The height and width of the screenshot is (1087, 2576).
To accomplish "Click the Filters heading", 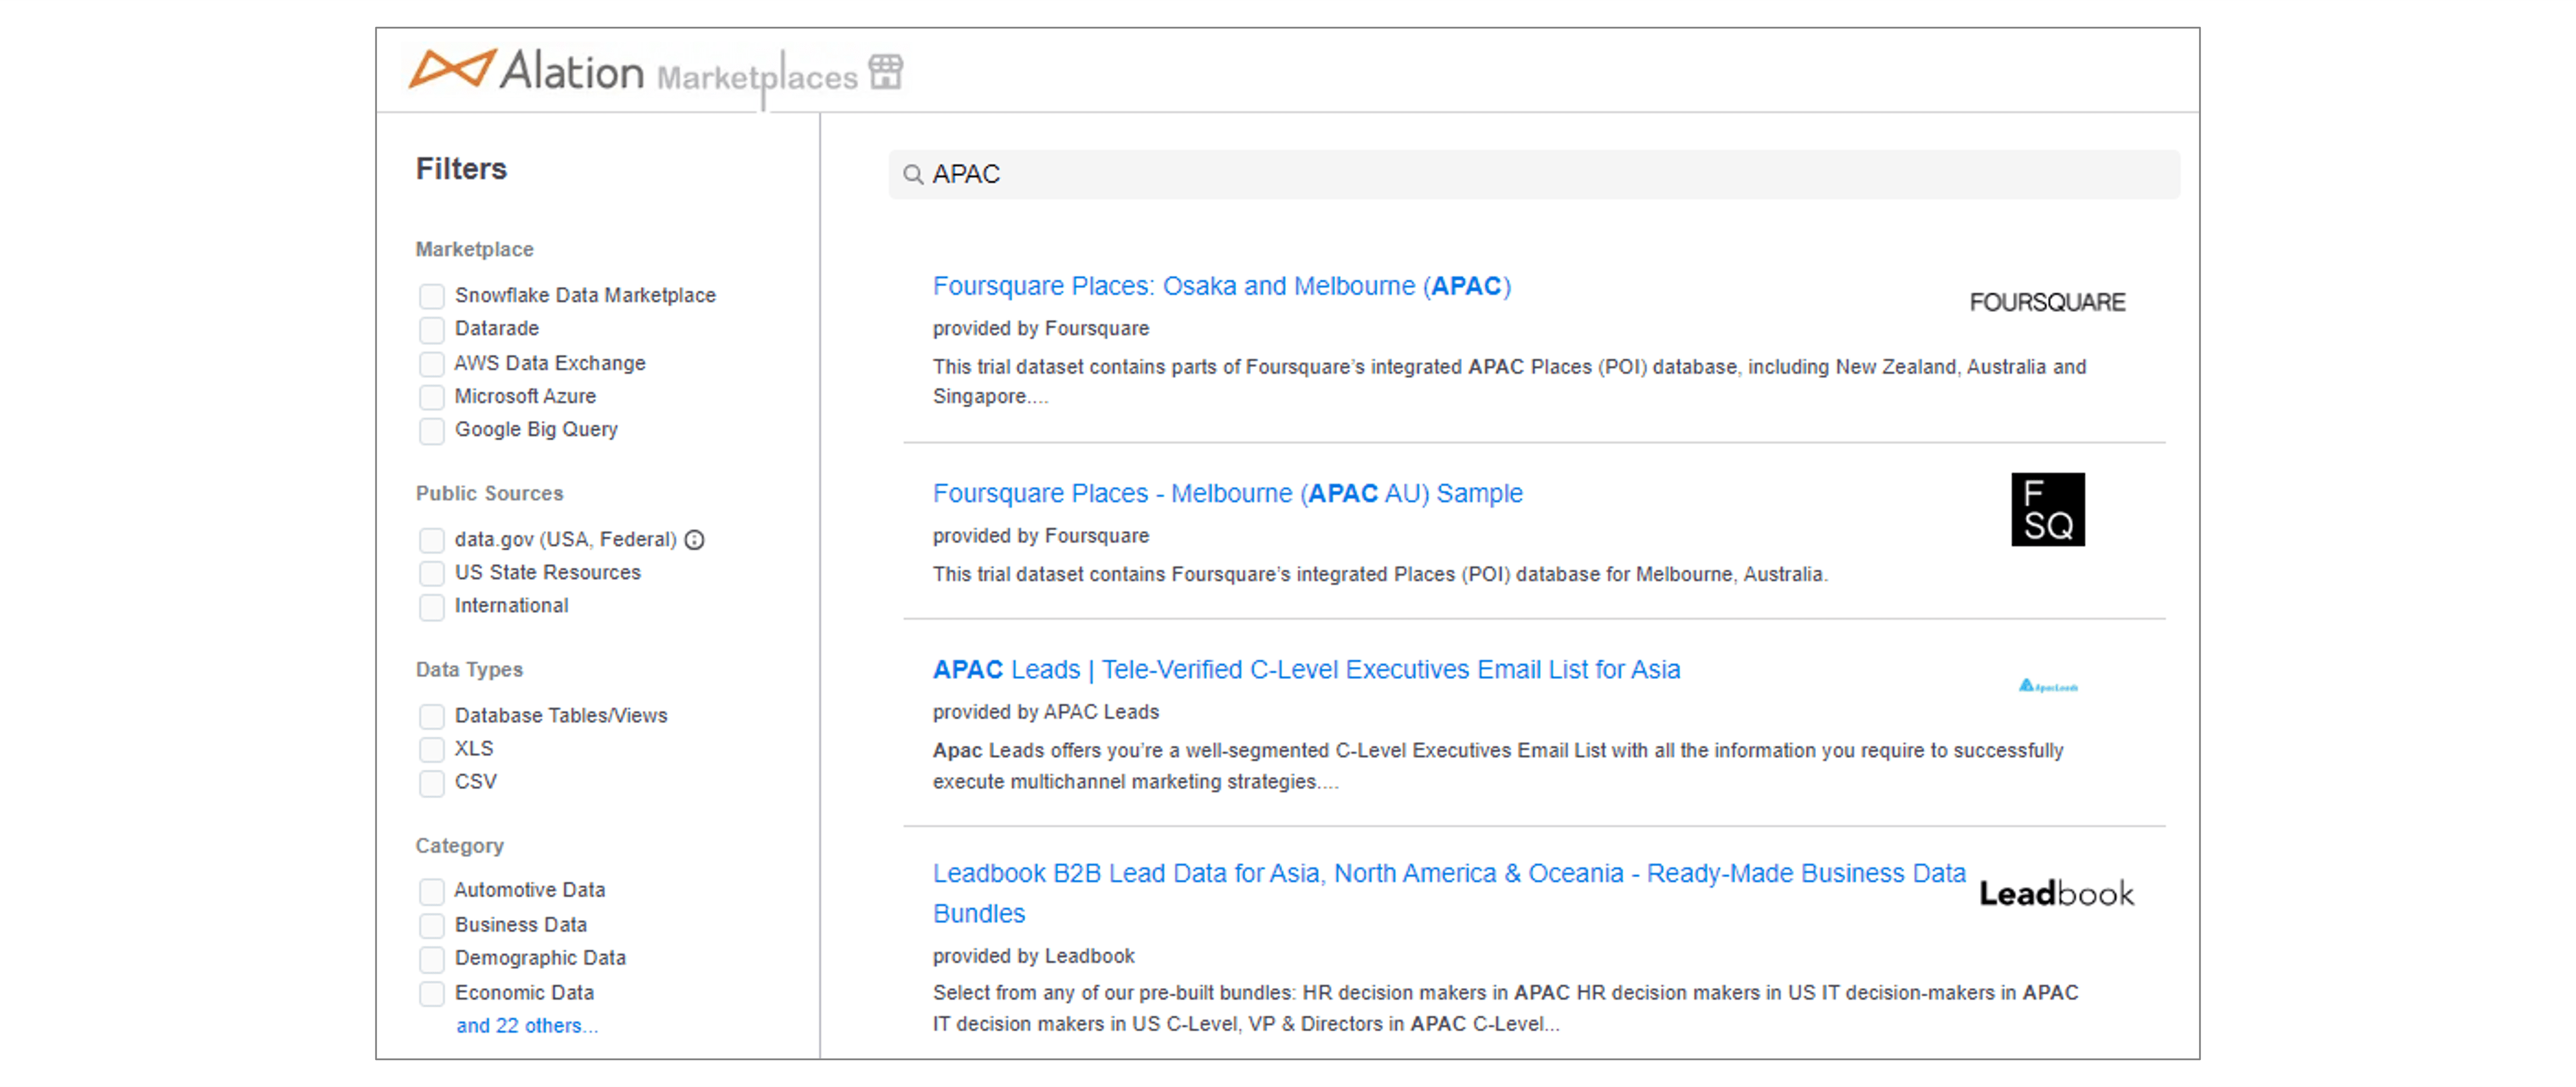I will [x=461, y=169].
